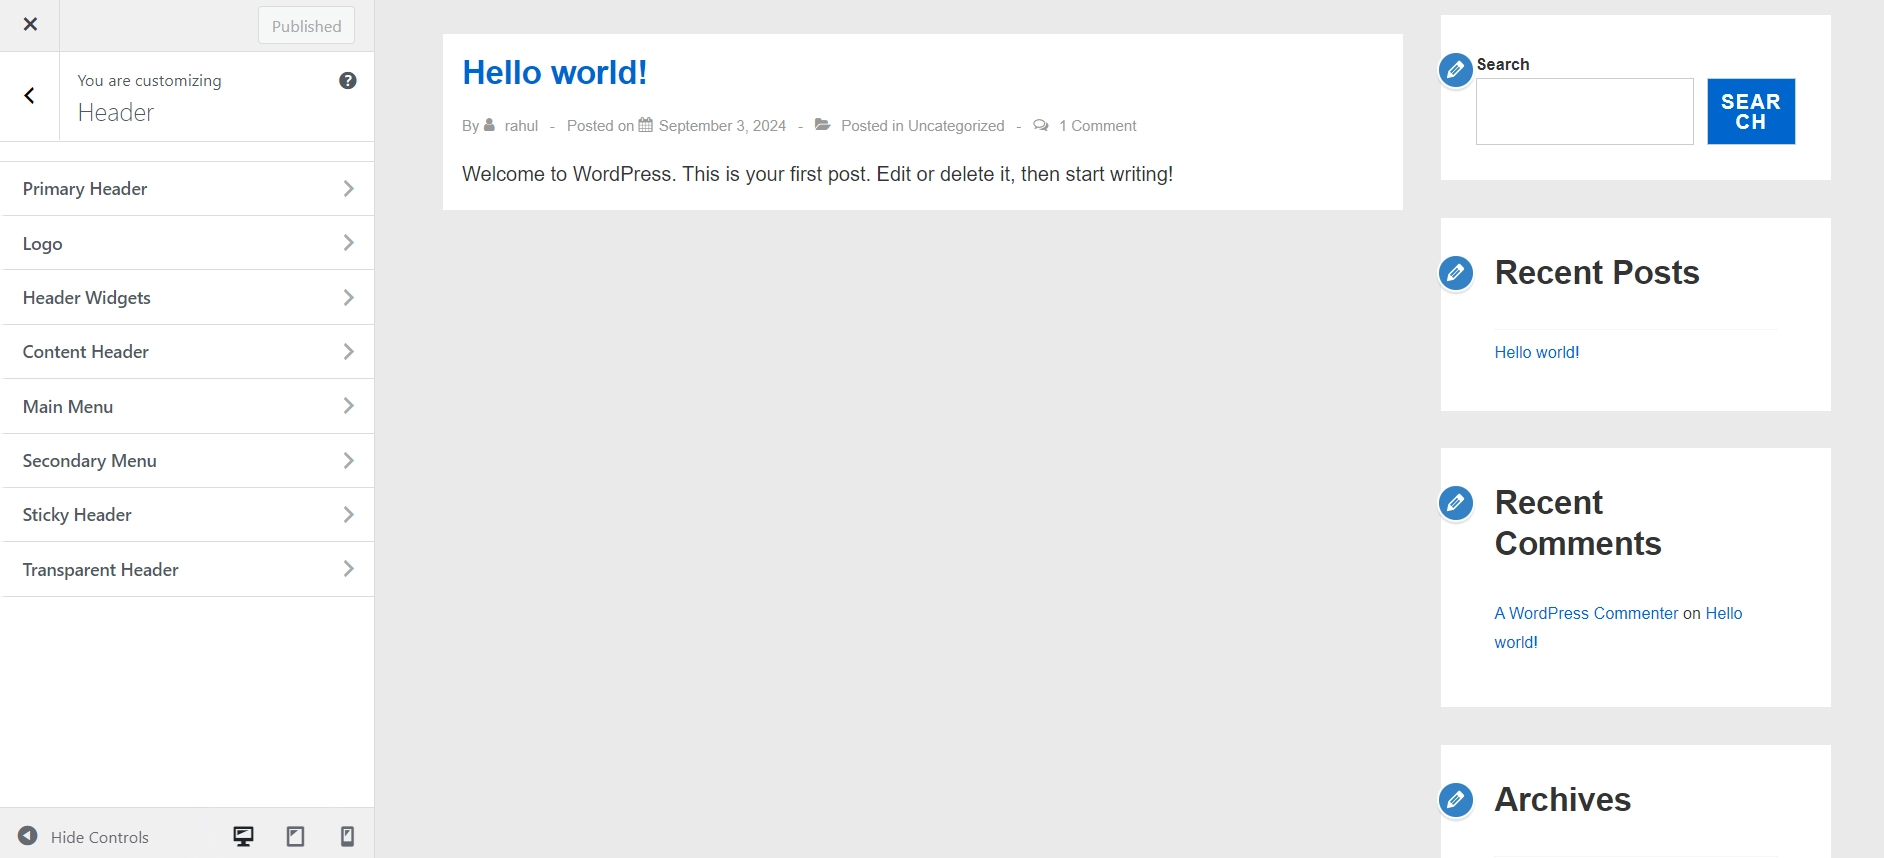Open the Sticky Header settings
Screen dimensions: 1884x858
click(188, 515)
